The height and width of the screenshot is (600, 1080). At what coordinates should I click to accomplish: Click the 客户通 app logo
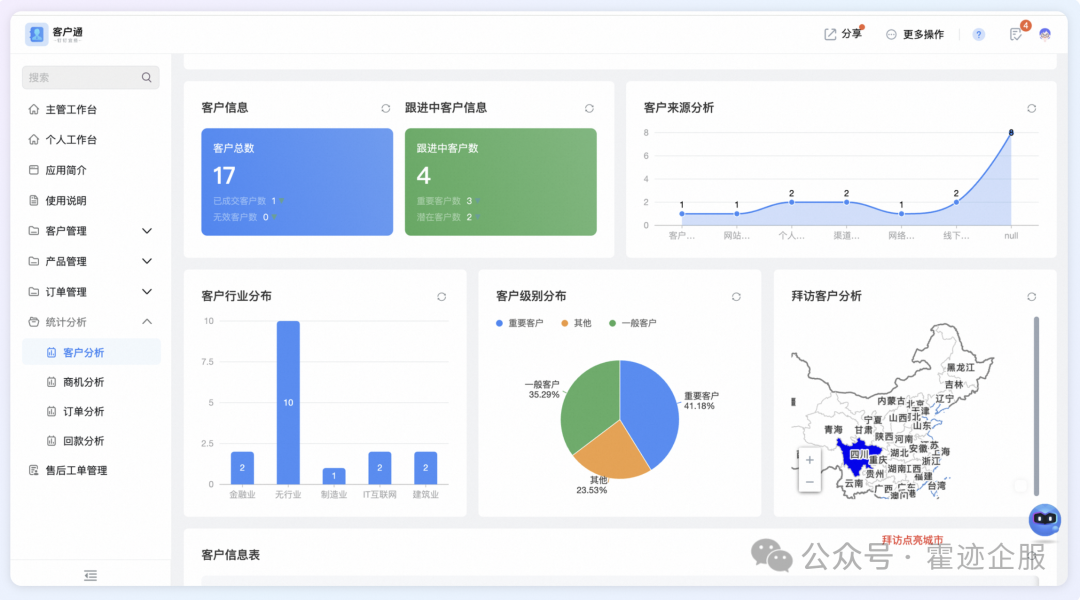click(37, 34)
